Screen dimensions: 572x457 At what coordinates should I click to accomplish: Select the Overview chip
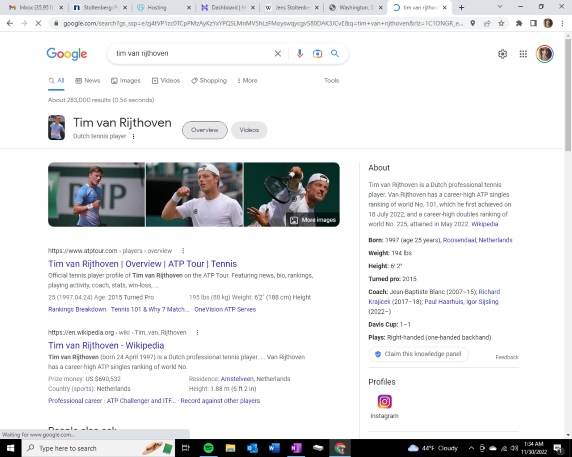[205, 130]
